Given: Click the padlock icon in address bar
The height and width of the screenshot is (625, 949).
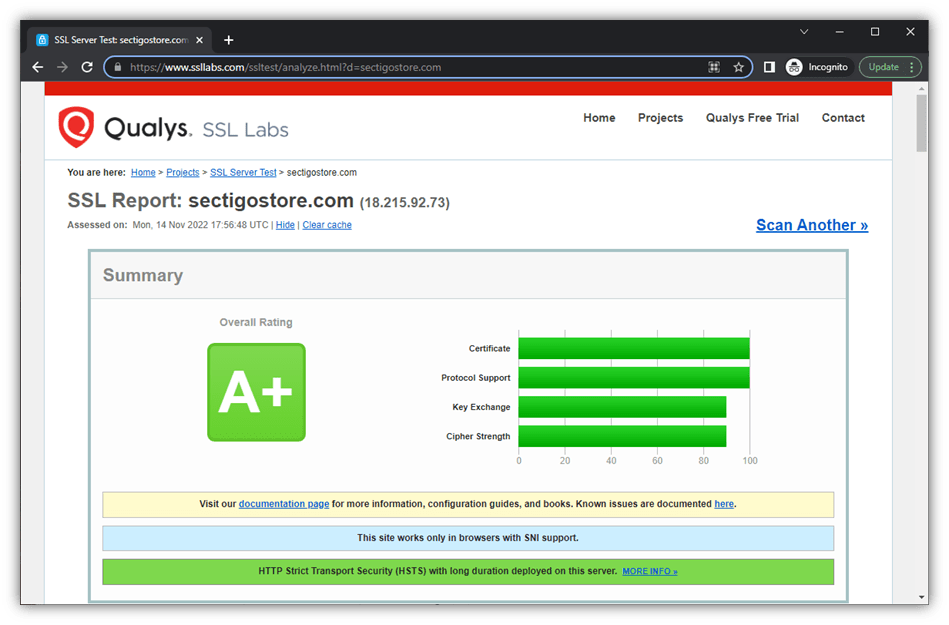Looking at the screenshot, I should (x=117, y=67).
